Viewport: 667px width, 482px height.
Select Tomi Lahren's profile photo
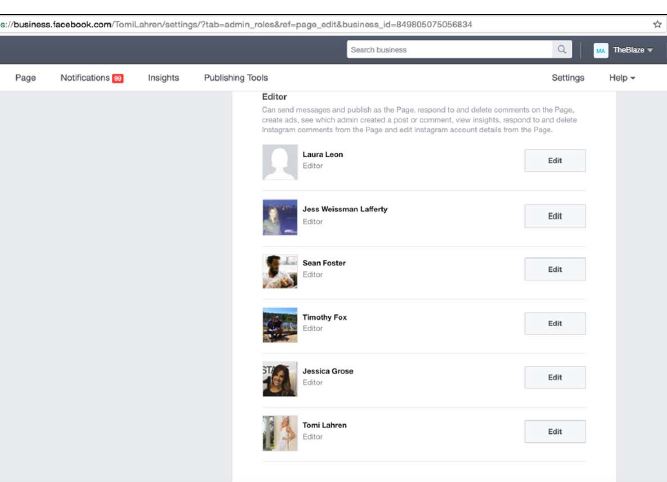(279, 432)
